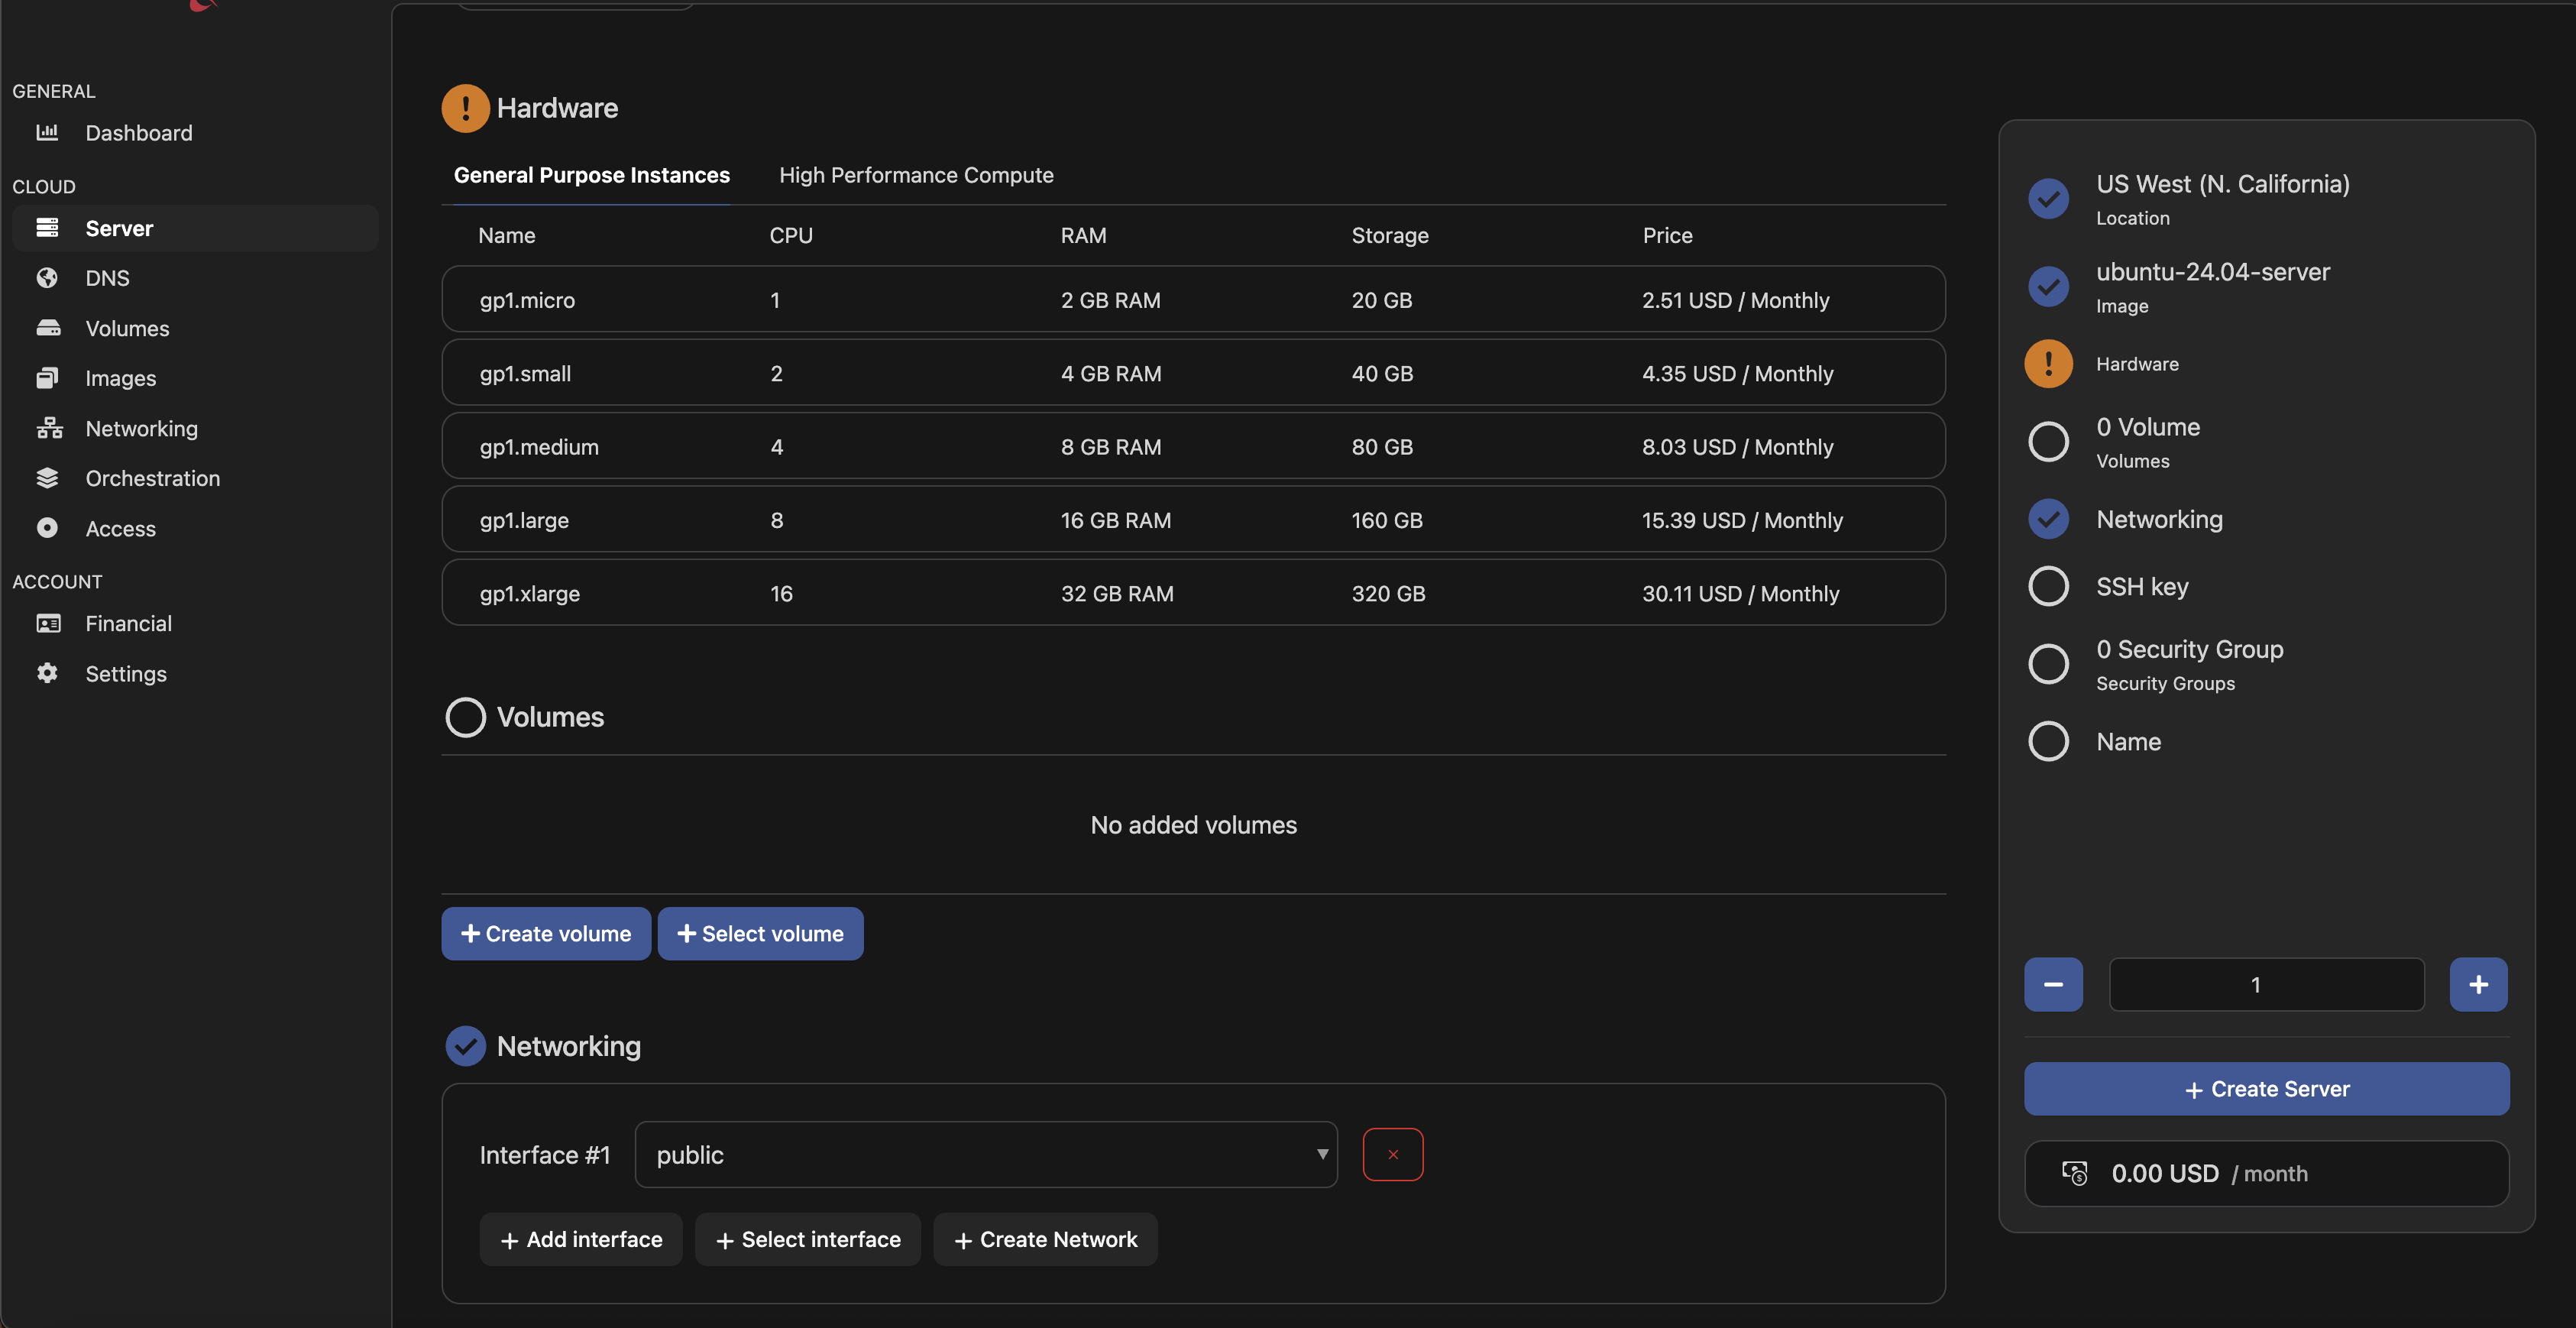Click the Create volume button
This screenshot has width=2576, height=1328.
pos(545,933)
